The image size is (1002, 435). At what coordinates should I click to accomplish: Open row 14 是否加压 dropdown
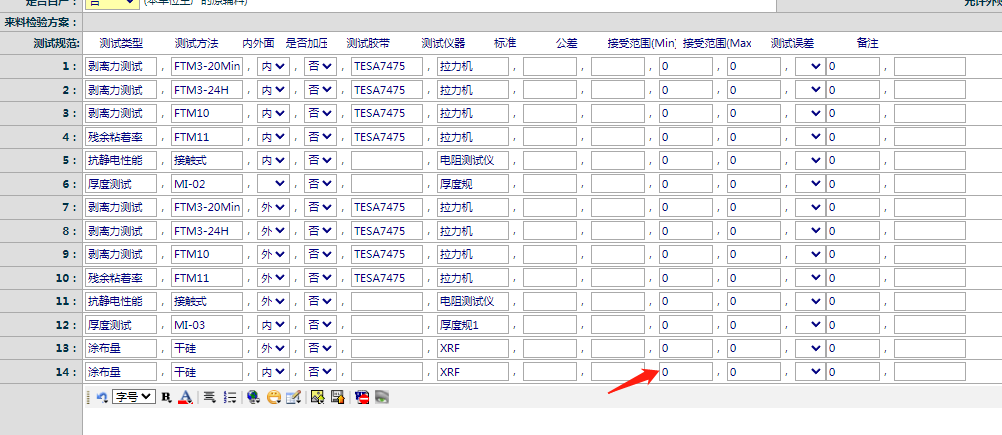point(321,372)
